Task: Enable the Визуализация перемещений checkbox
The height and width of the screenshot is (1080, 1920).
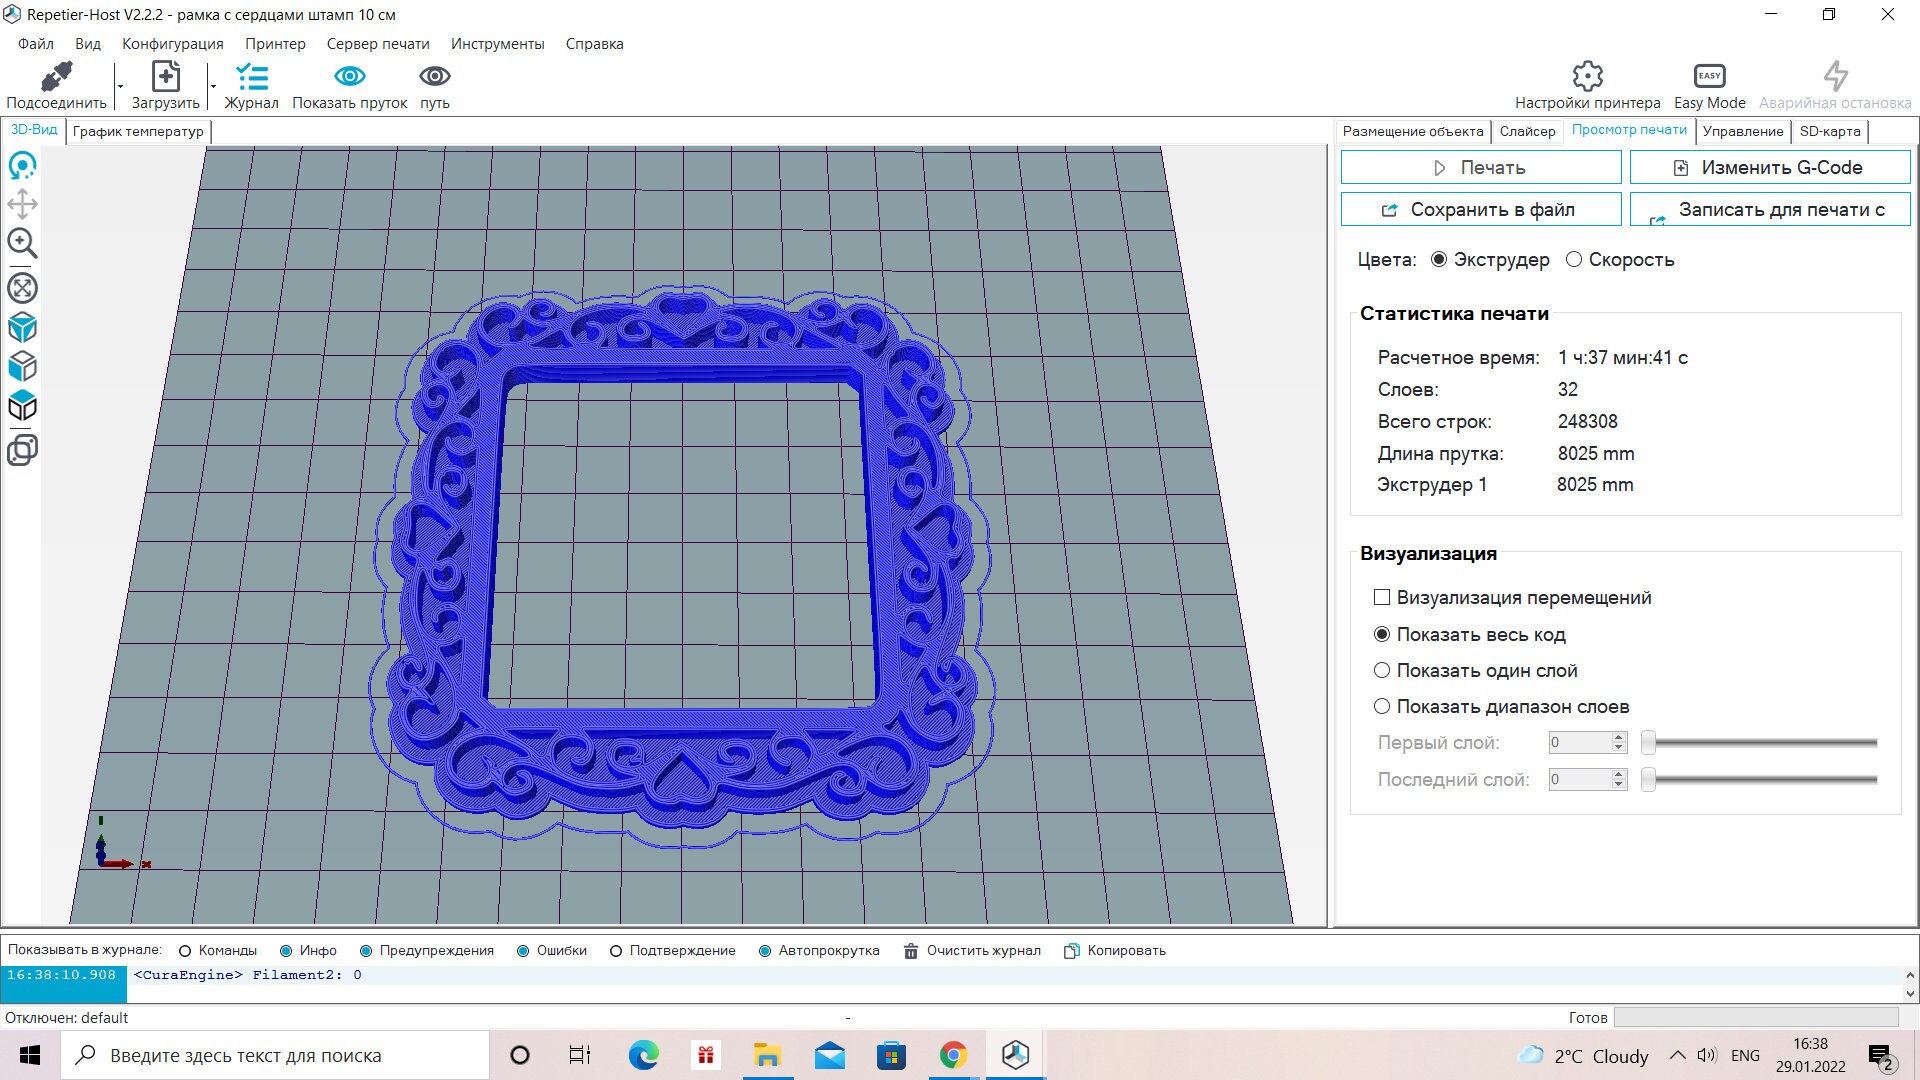Action: click(x=1381, y=597)
